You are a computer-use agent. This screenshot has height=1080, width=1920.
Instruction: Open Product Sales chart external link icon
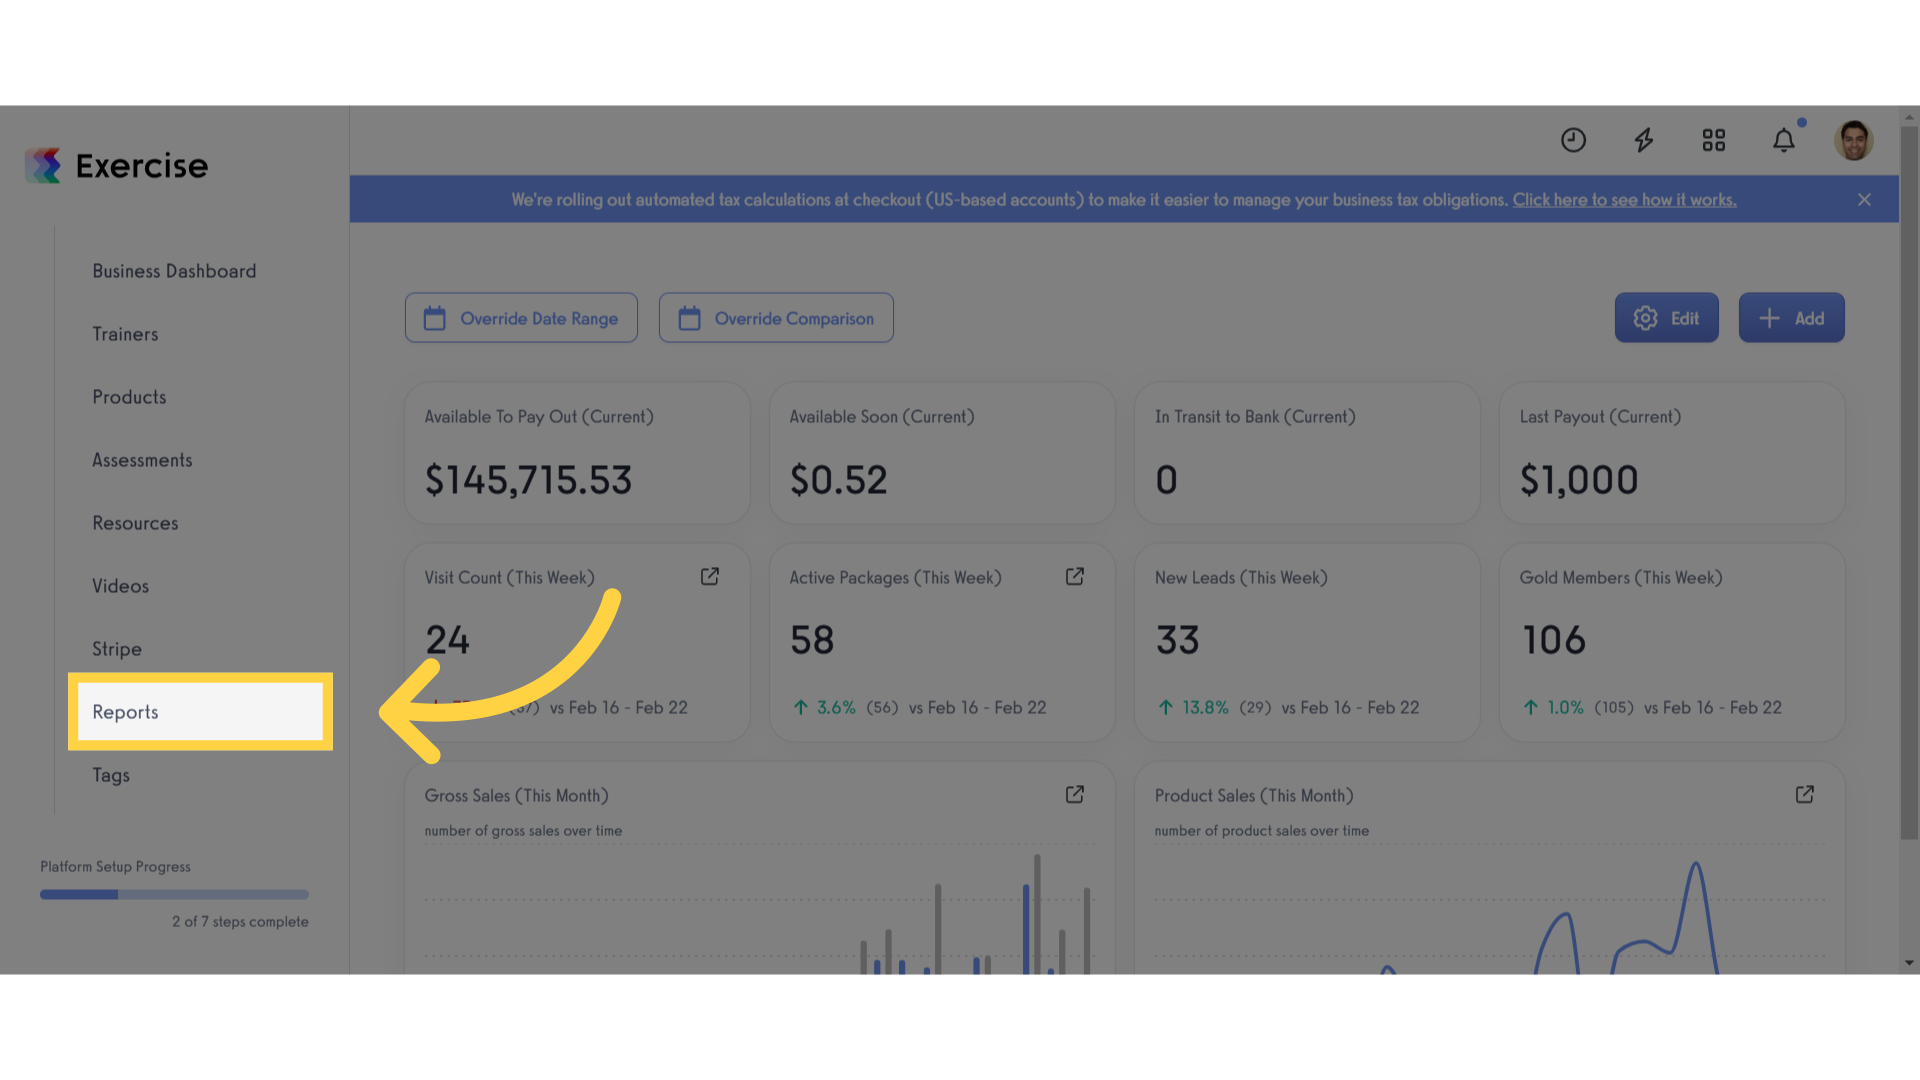(1805, 795)
